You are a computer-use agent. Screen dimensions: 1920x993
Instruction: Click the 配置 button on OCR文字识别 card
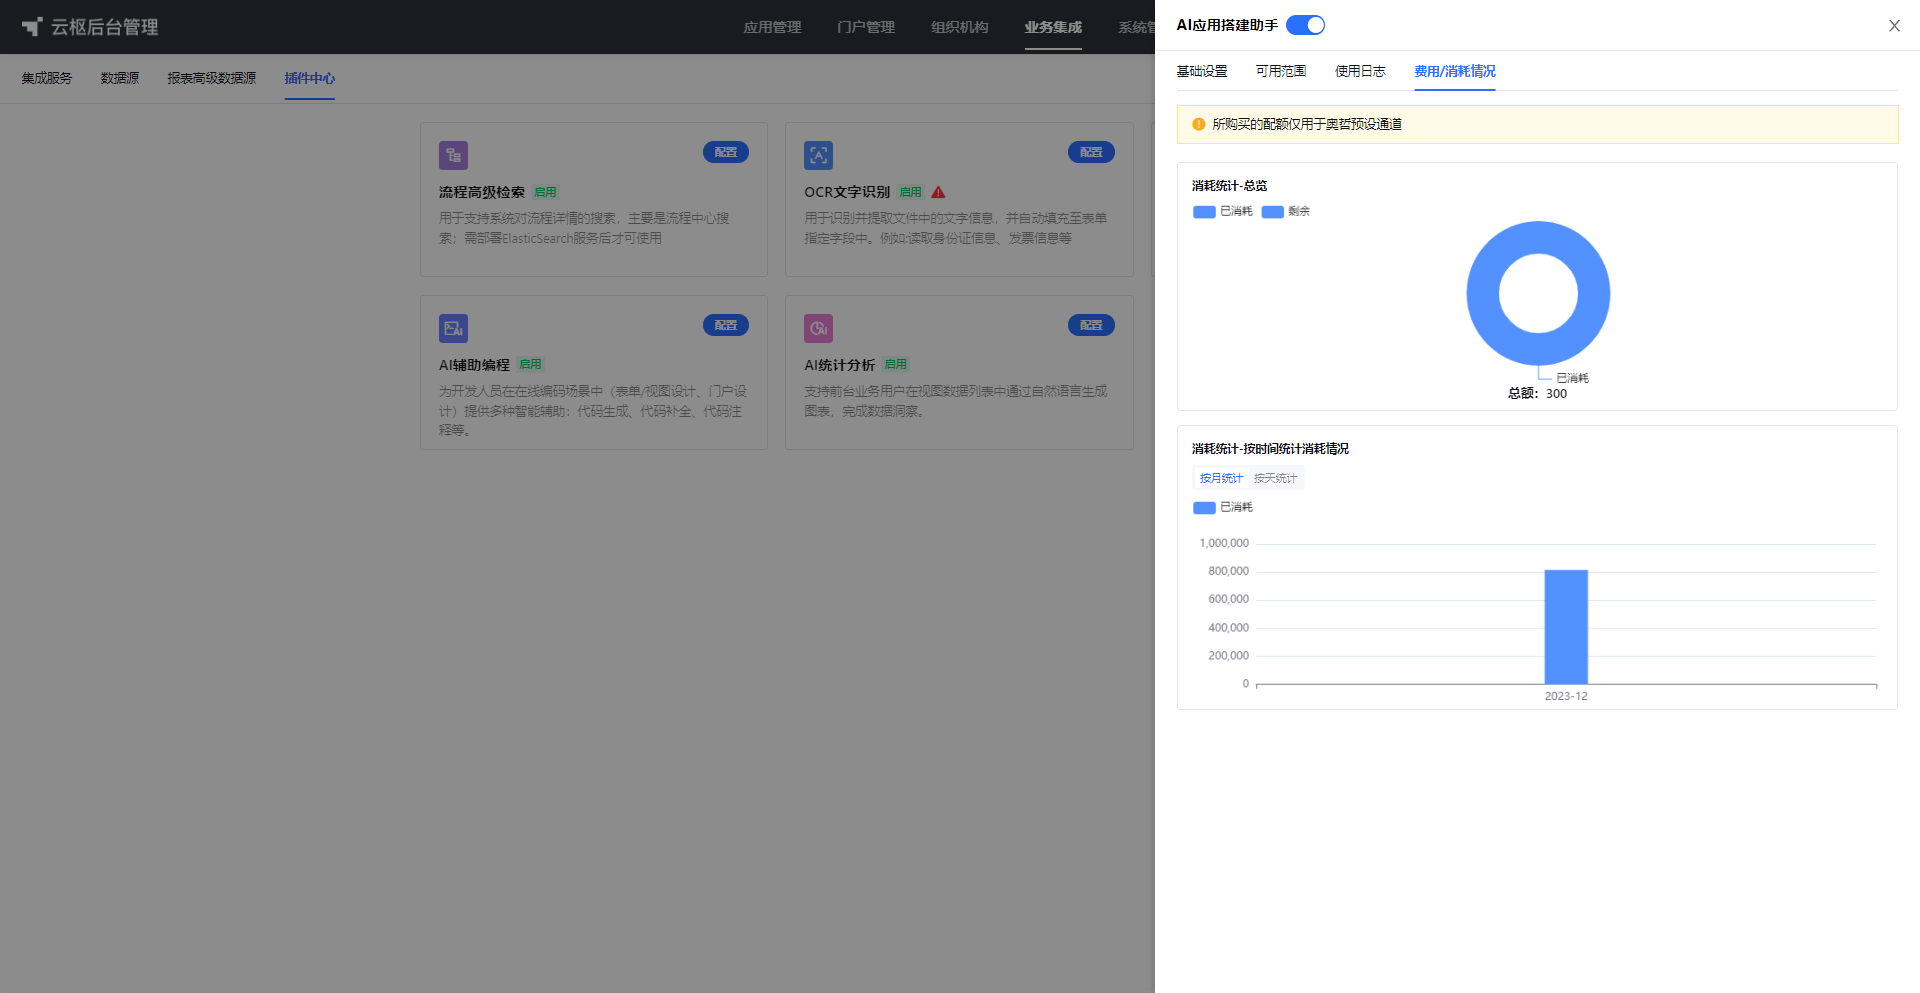click(1091, 152)
